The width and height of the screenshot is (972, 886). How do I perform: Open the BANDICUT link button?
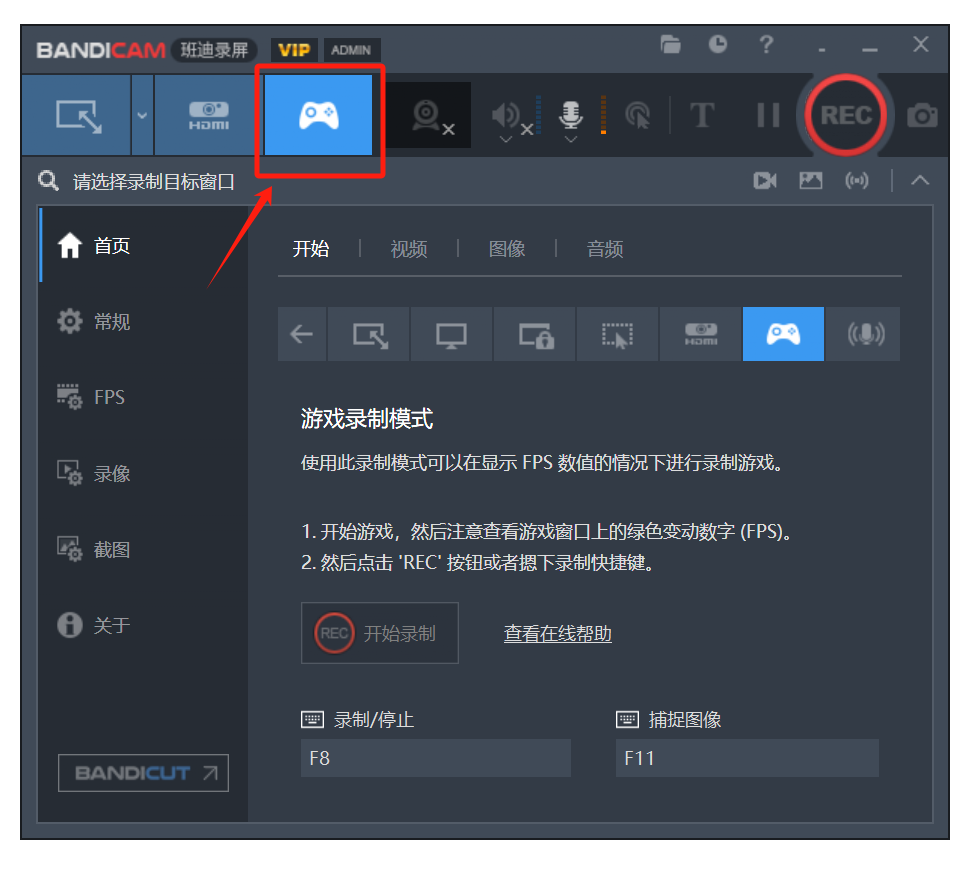tap(143, 773)
